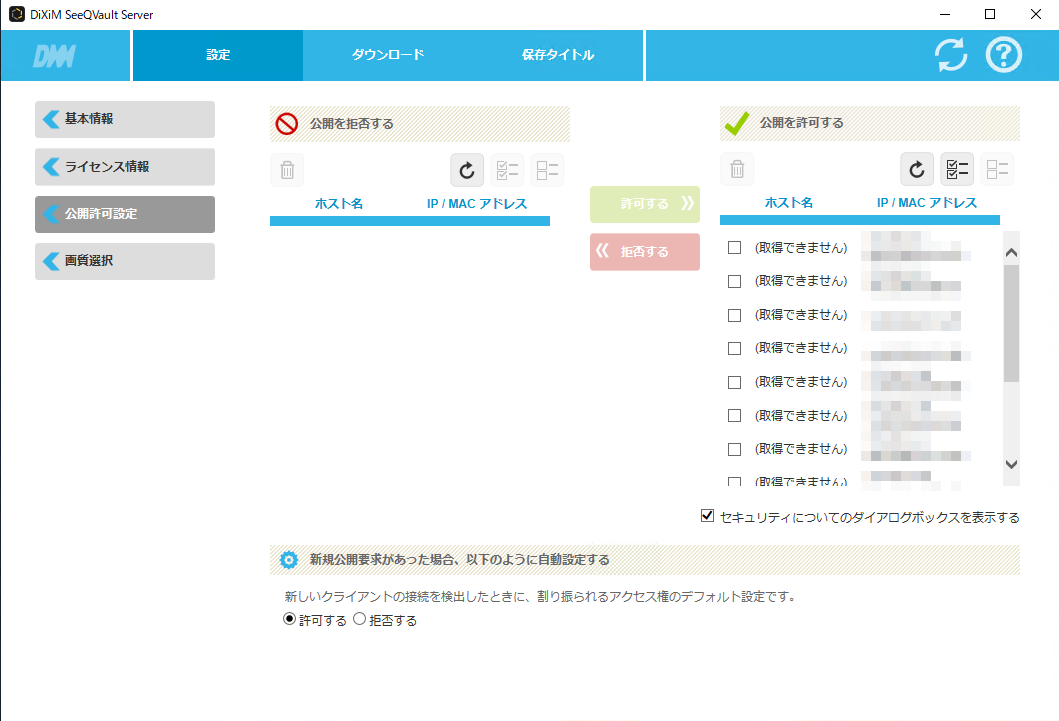This screenshot has height=721, width=1059.
Task: Select the 拒否する radio button
Action: point(360,620)
